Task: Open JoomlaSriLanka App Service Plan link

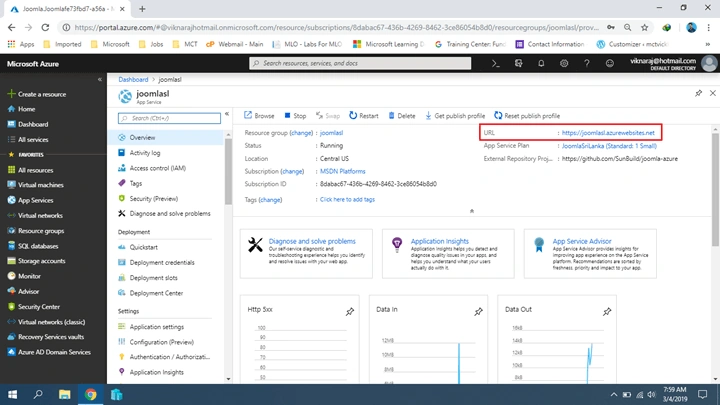Action: click(x=609, y=146)
